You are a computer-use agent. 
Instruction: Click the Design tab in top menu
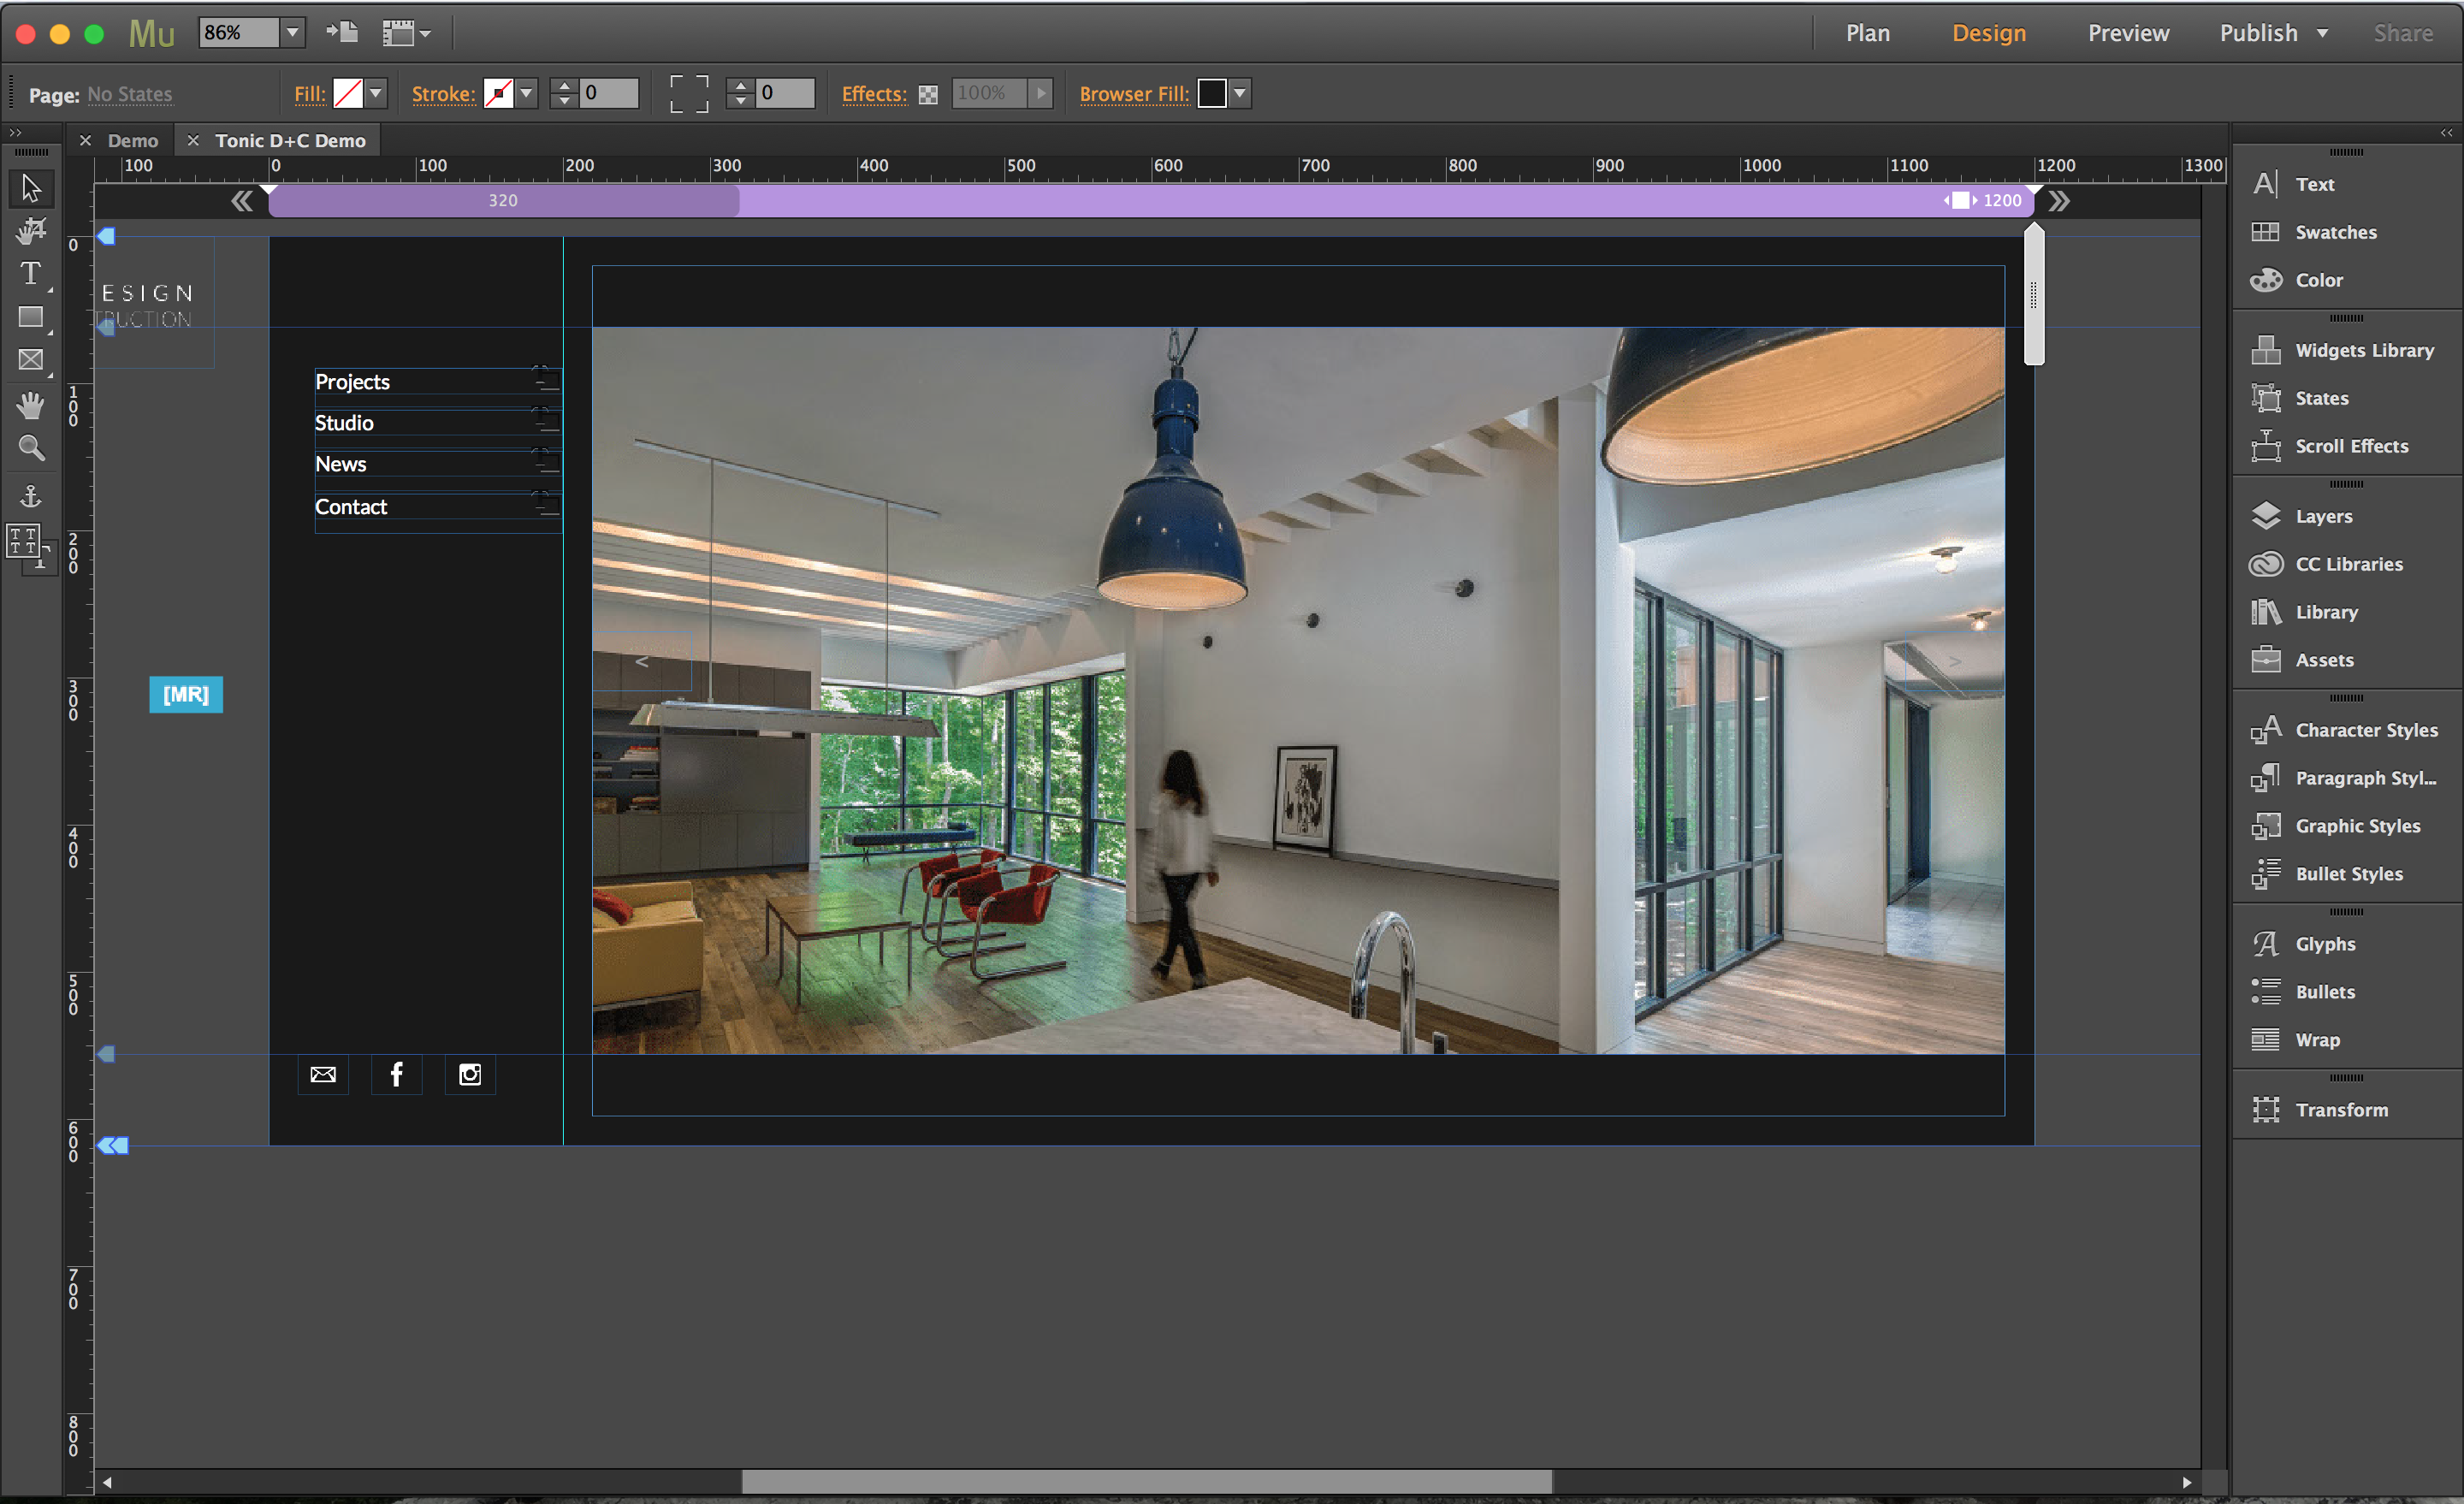[x=1989, y=33]
